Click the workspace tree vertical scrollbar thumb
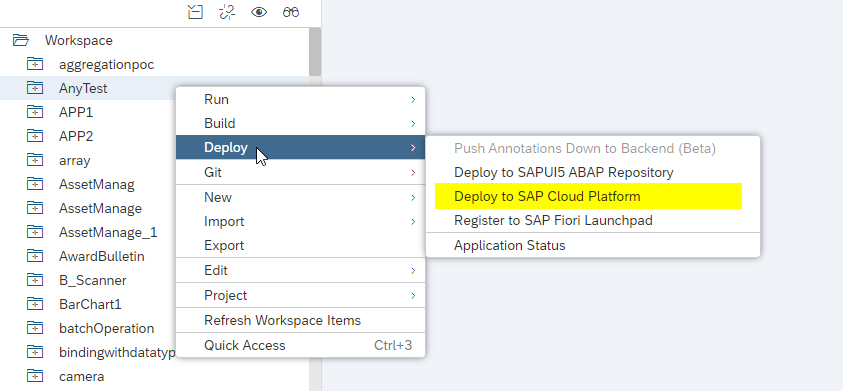This screenshot has height=391, width=843. 315,52
